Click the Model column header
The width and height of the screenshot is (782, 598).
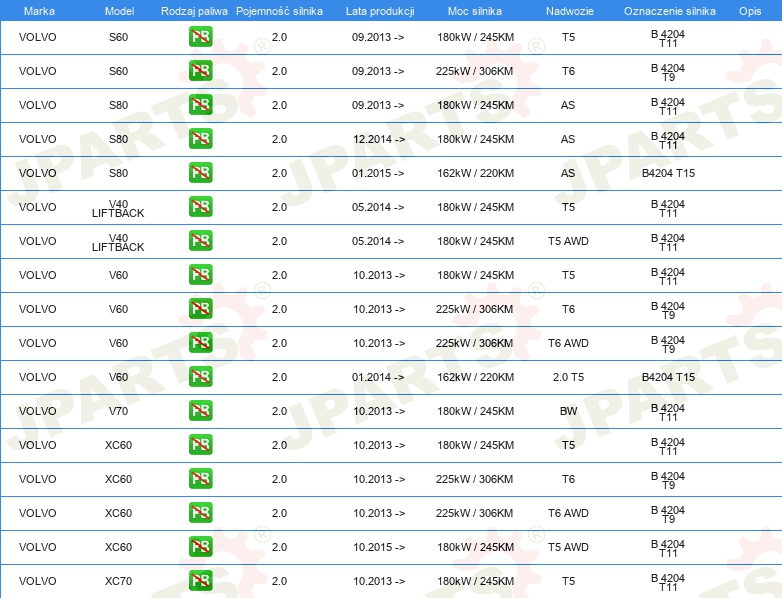118,10
